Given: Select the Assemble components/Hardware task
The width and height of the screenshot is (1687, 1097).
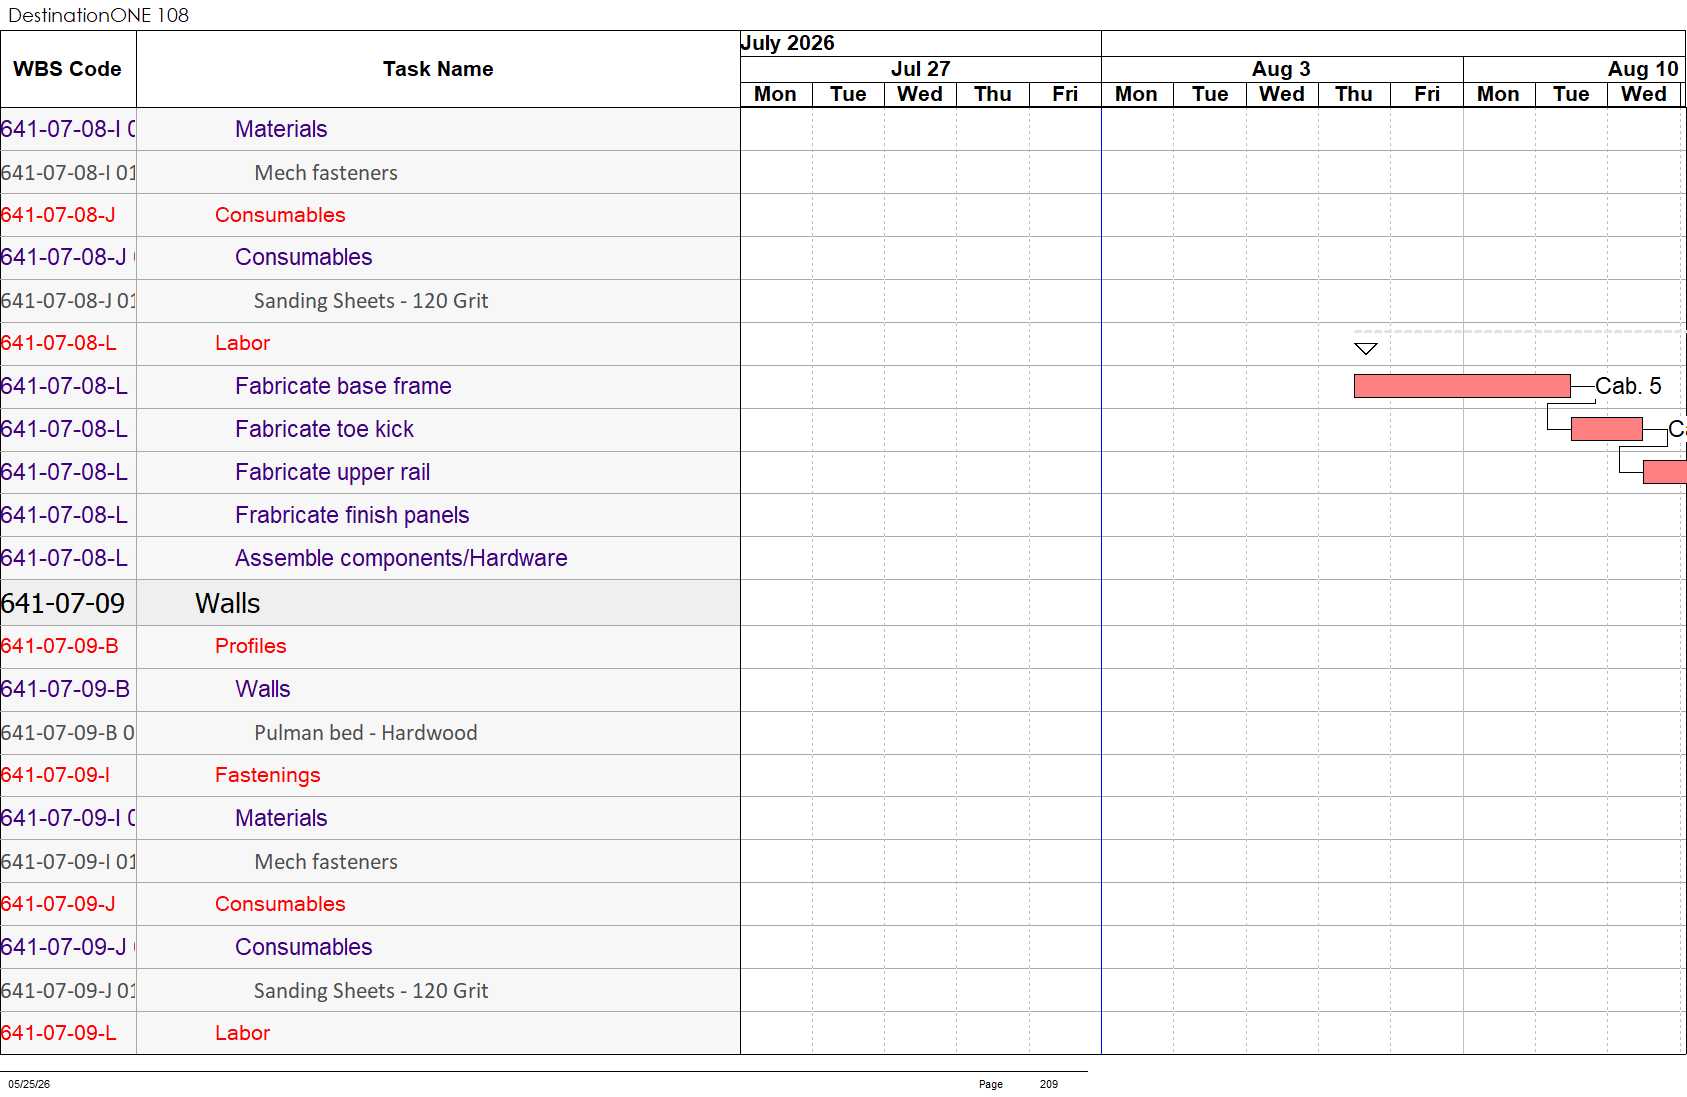Looking at the screenshot, I should (x=401, y=558).
